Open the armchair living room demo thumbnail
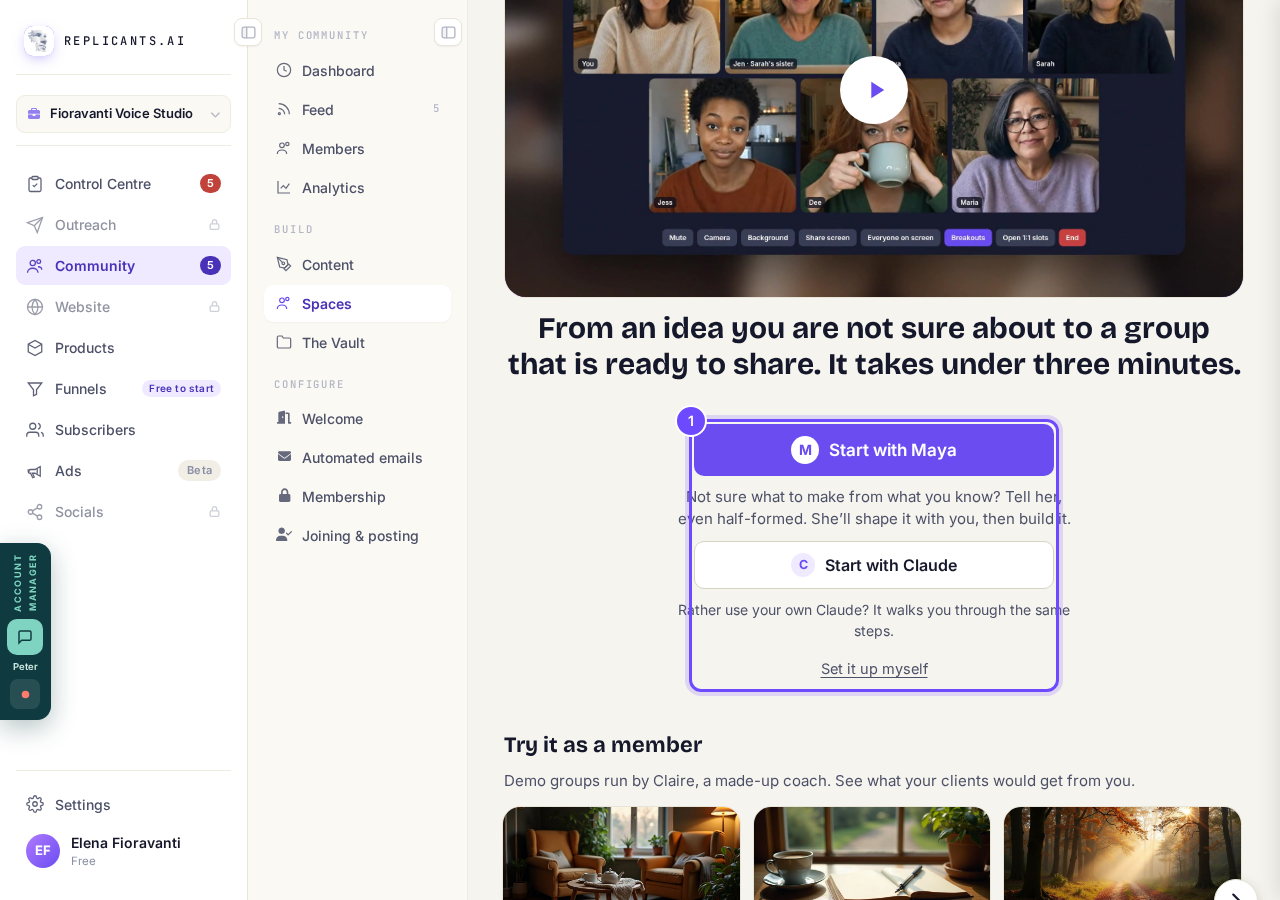 pos(622,853)
